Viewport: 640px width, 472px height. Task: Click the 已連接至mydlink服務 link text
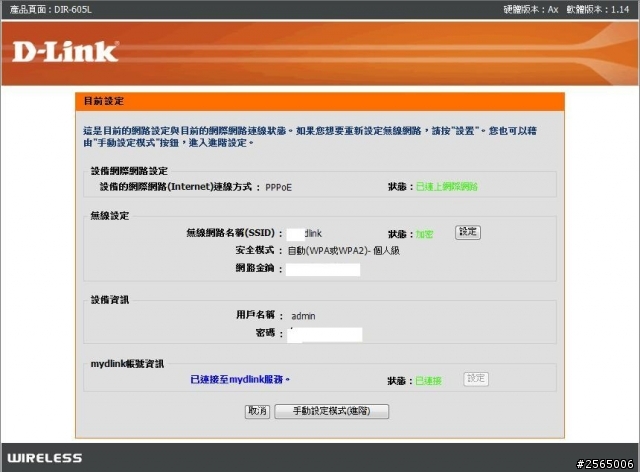240,380
